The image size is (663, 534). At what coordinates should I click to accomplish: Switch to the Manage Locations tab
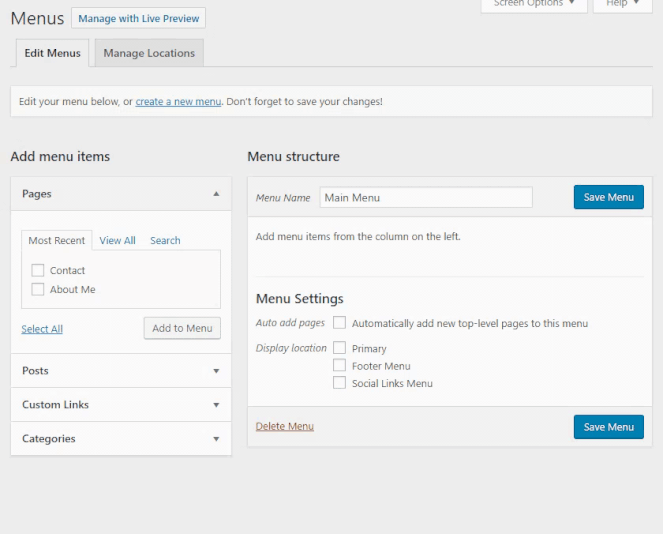point(149,53)
